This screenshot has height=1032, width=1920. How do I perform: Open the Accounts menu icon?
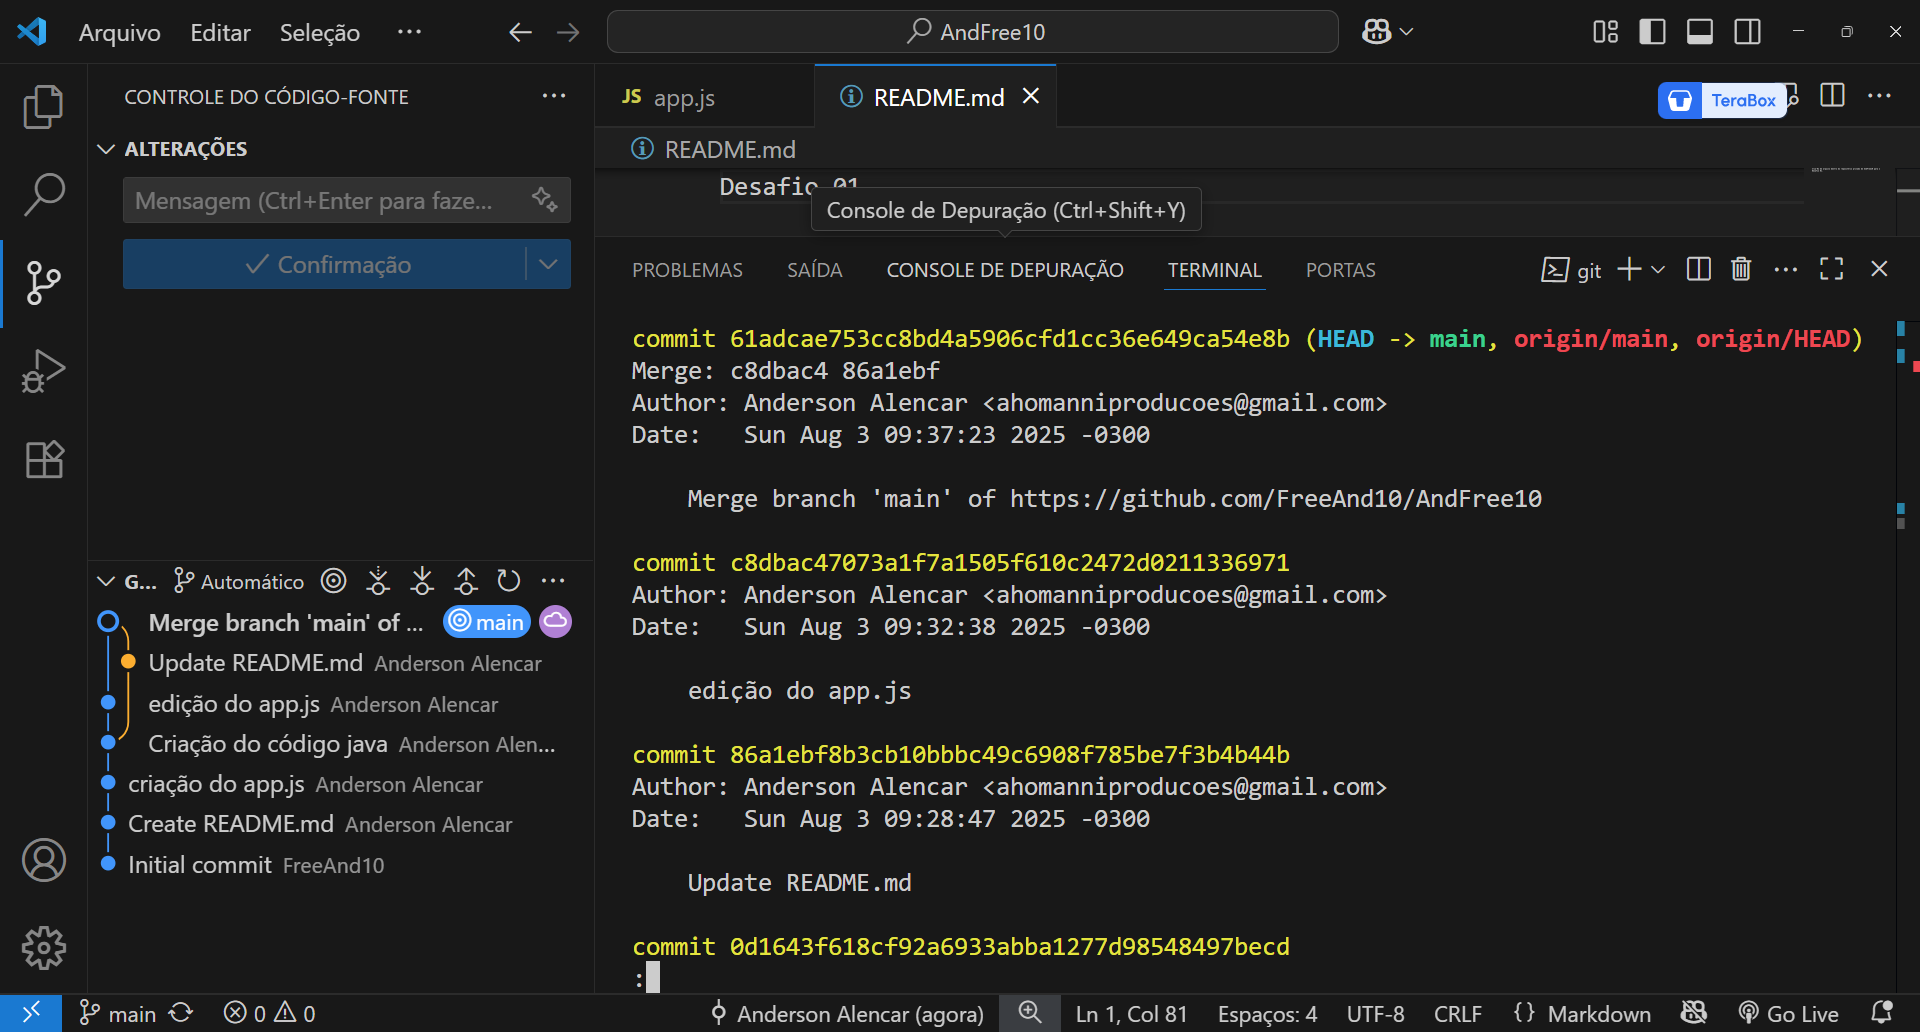click(43, 860)
